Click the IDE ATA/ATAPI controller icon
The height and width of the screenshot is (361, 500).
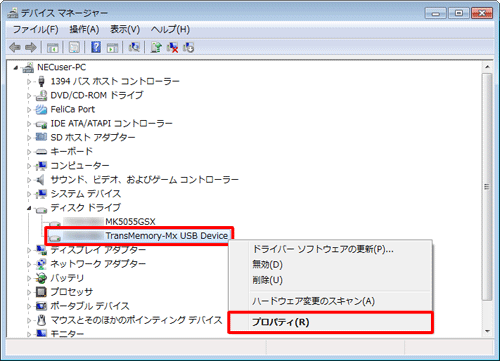click(41, 124)
